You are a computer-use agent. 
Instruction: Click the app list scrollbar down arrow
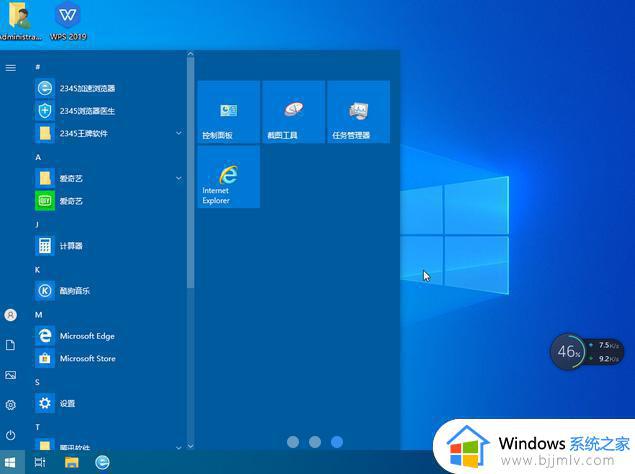pos(190,446)
